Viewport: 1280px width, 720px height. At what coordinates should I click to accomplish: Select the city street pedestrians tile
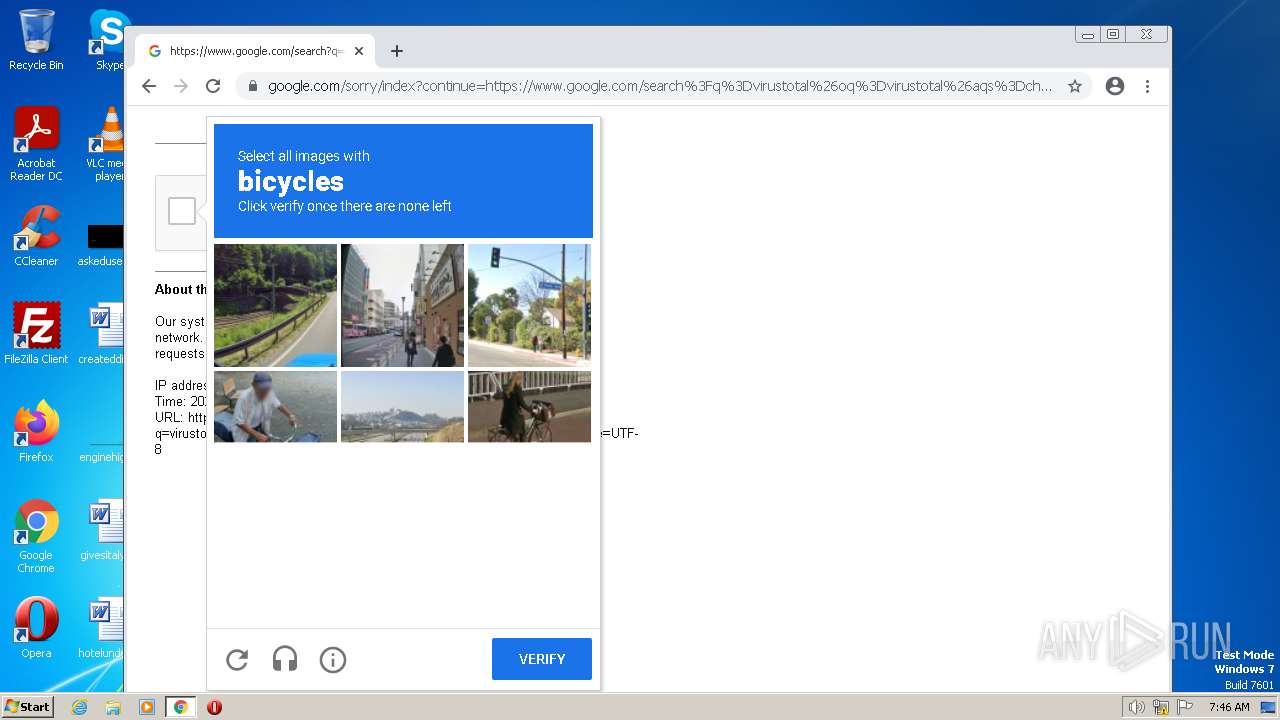(x=402, y=305)
